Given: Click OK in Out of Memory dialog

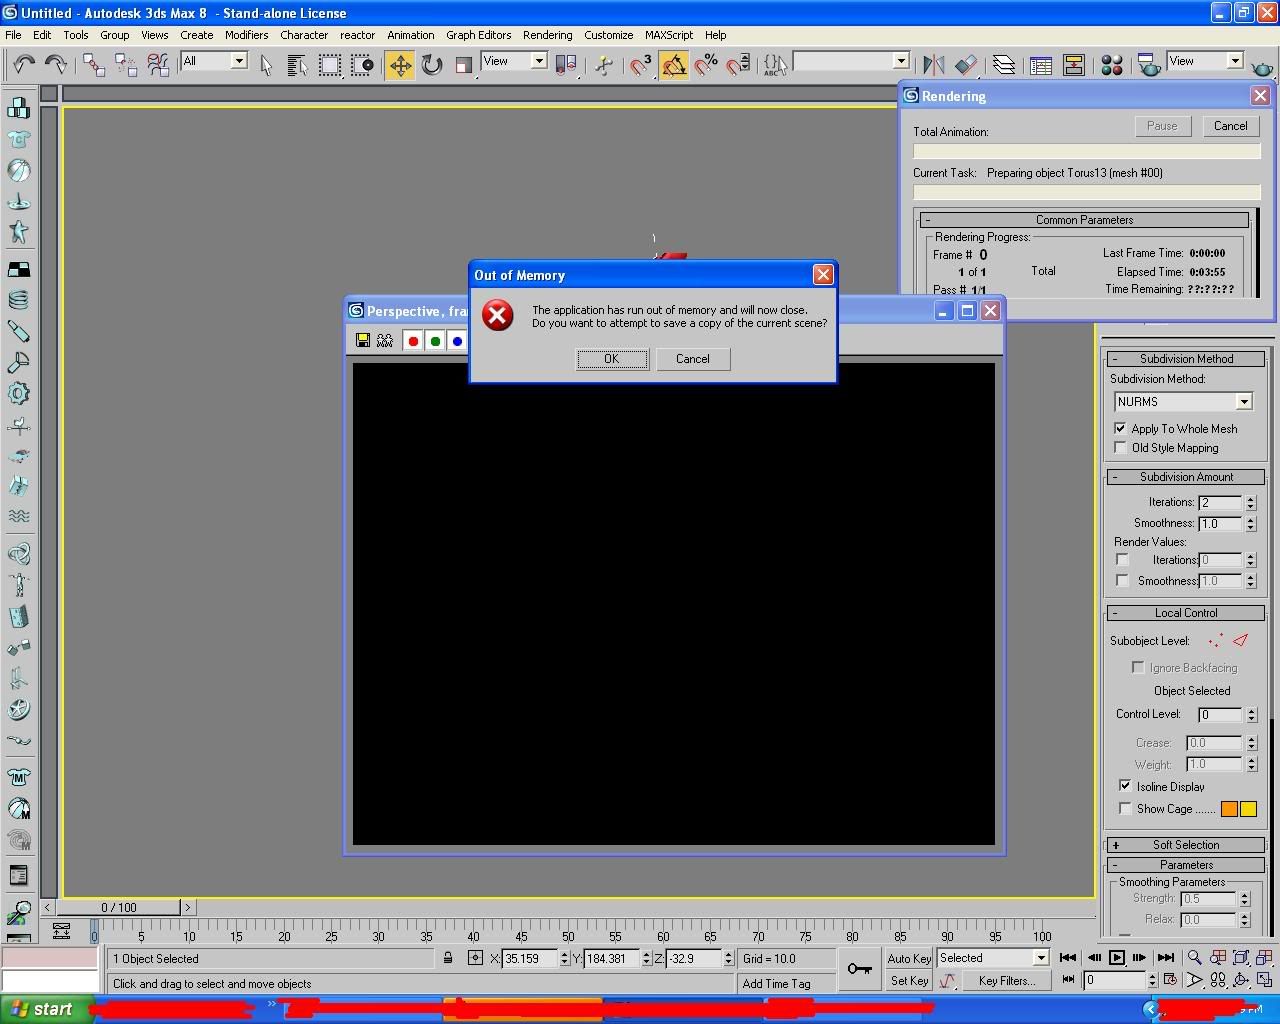Looking at the screenshot, I should 612,359.
